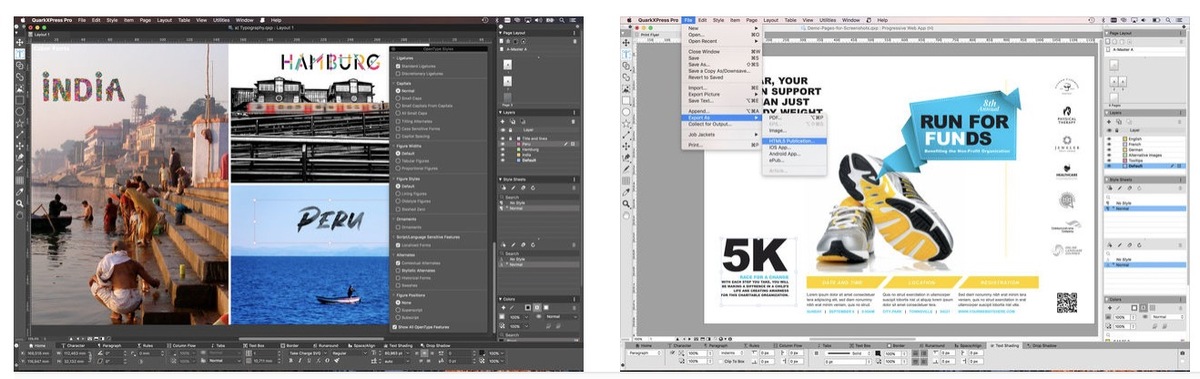Select Tabular Figures radio option
Screen dimensions: 1200x379
click(398, 160)
